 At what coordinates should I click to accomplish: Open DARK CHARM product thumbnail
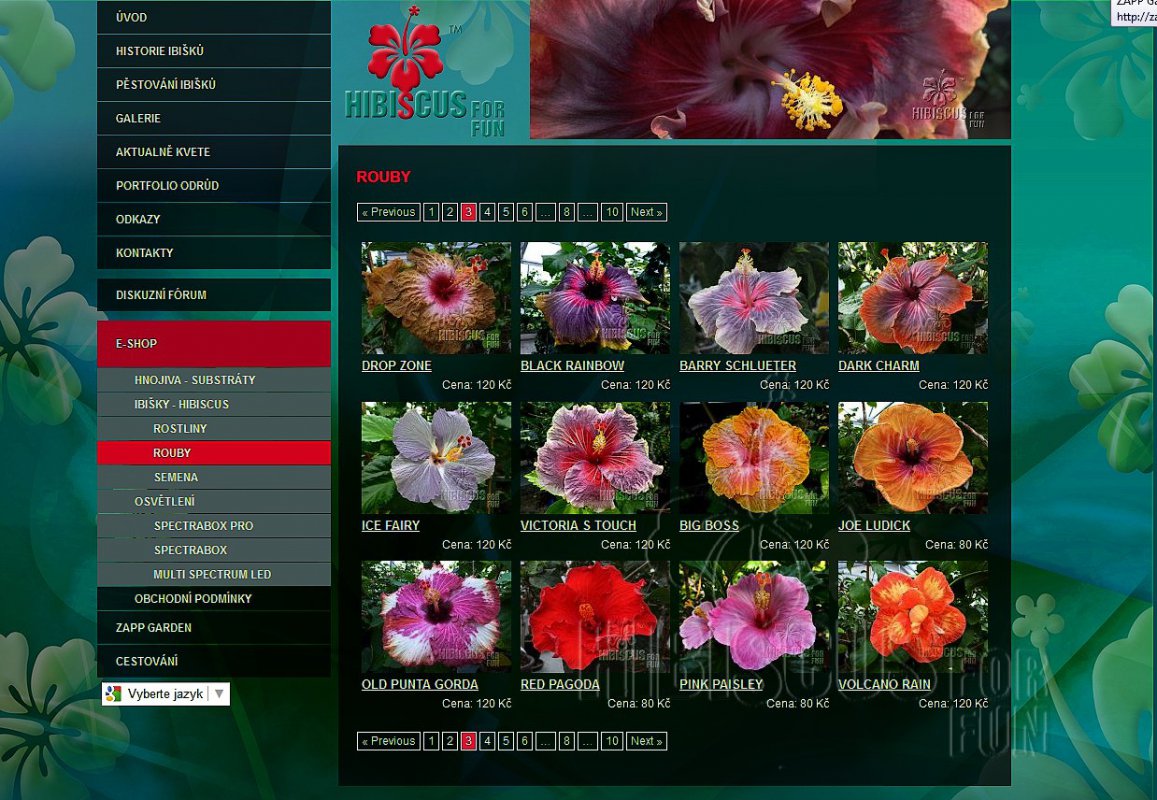(913, 298)
